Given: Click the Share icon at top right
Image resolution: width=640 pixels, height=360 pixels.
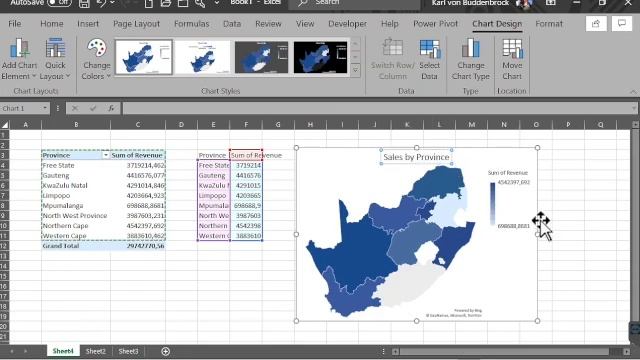Looking at the screenshot, I should (x=596, y=24).
